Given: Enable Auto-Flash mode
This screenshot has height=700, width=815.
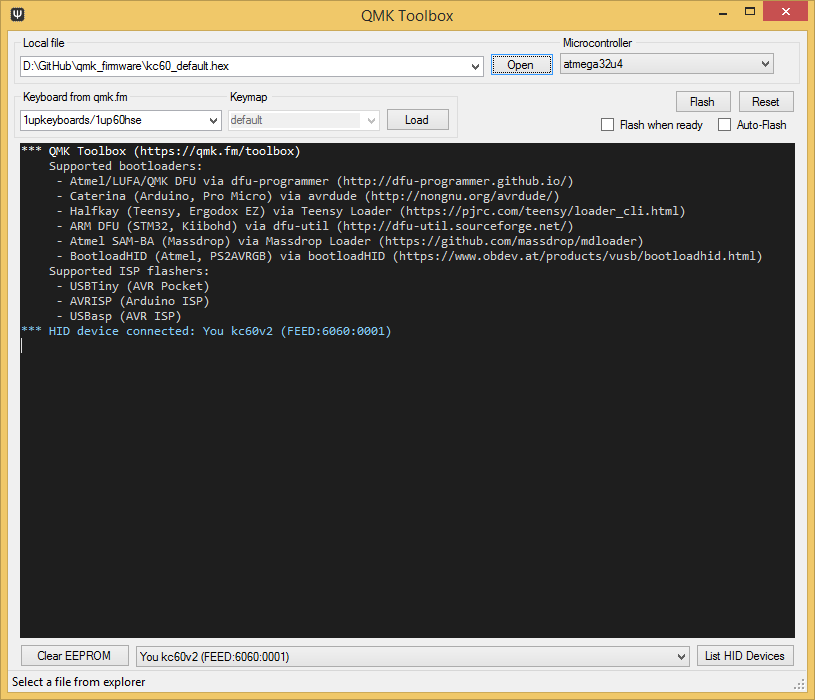Looking at the screenshot, I should [x=724, y=124].
